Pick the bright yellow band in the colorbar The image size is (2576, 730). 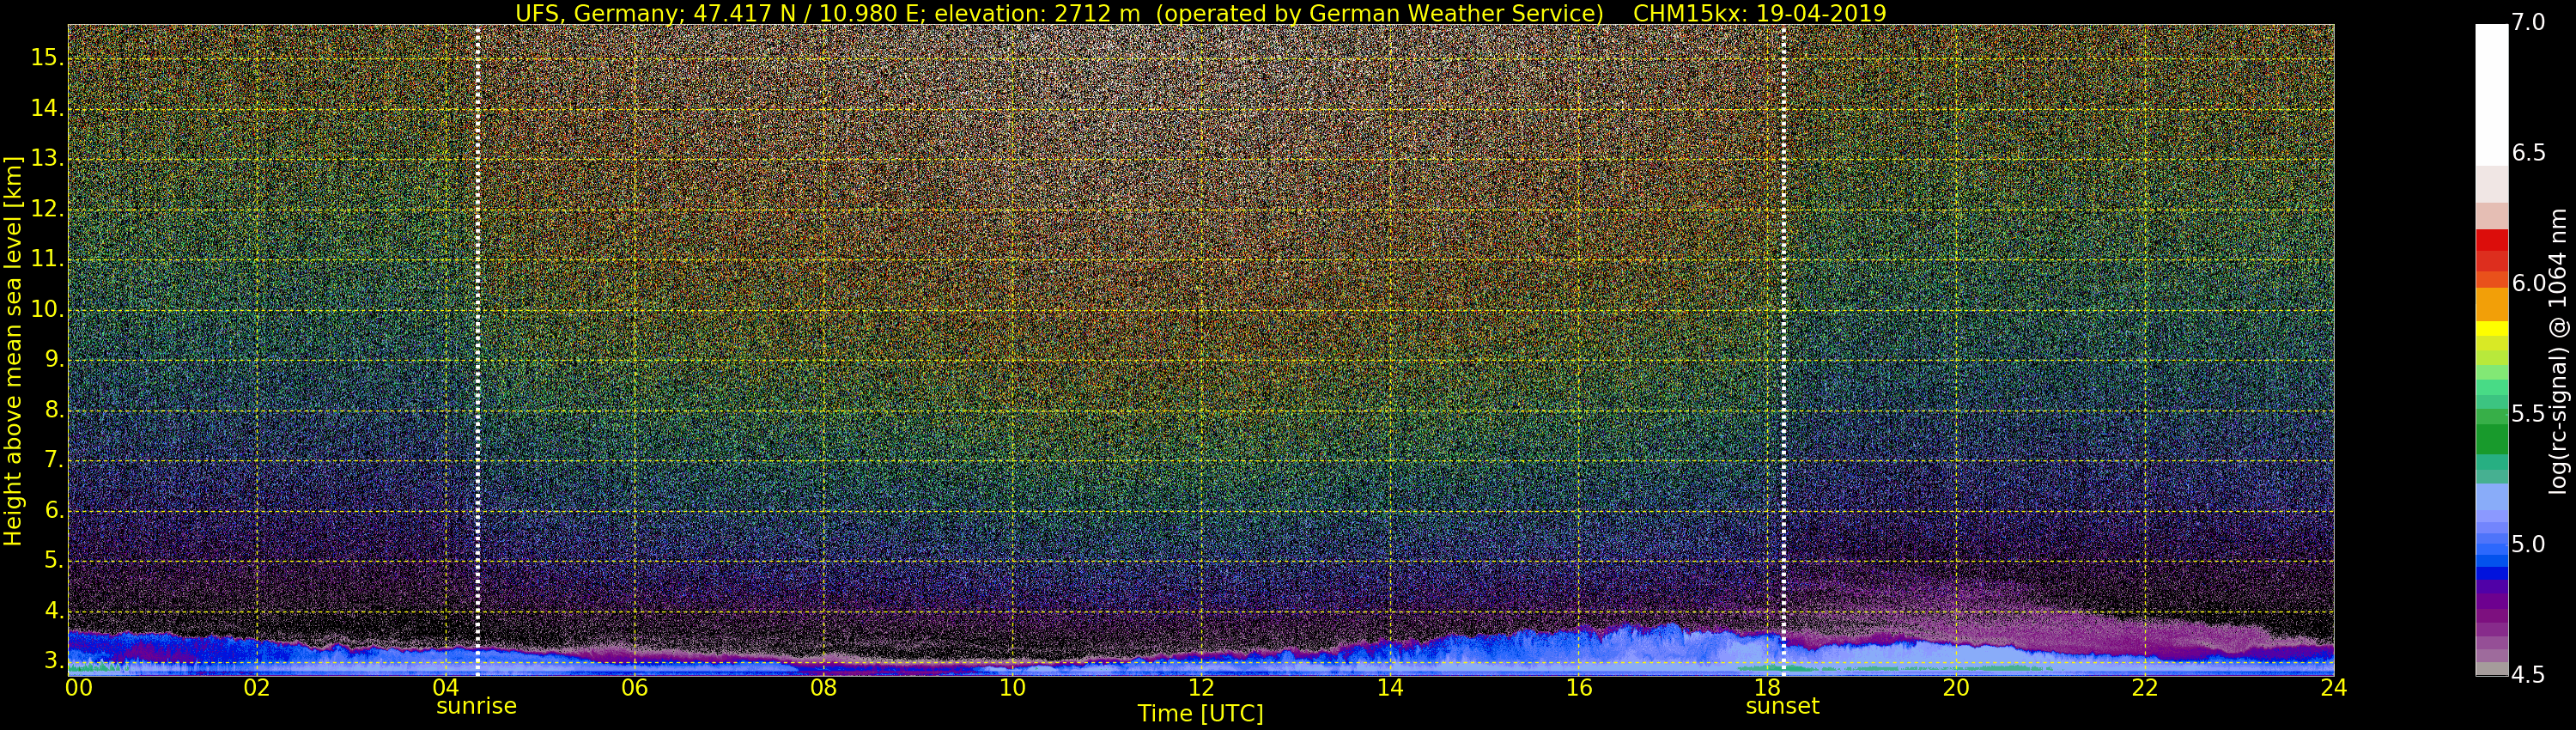tap(2491, 329)
